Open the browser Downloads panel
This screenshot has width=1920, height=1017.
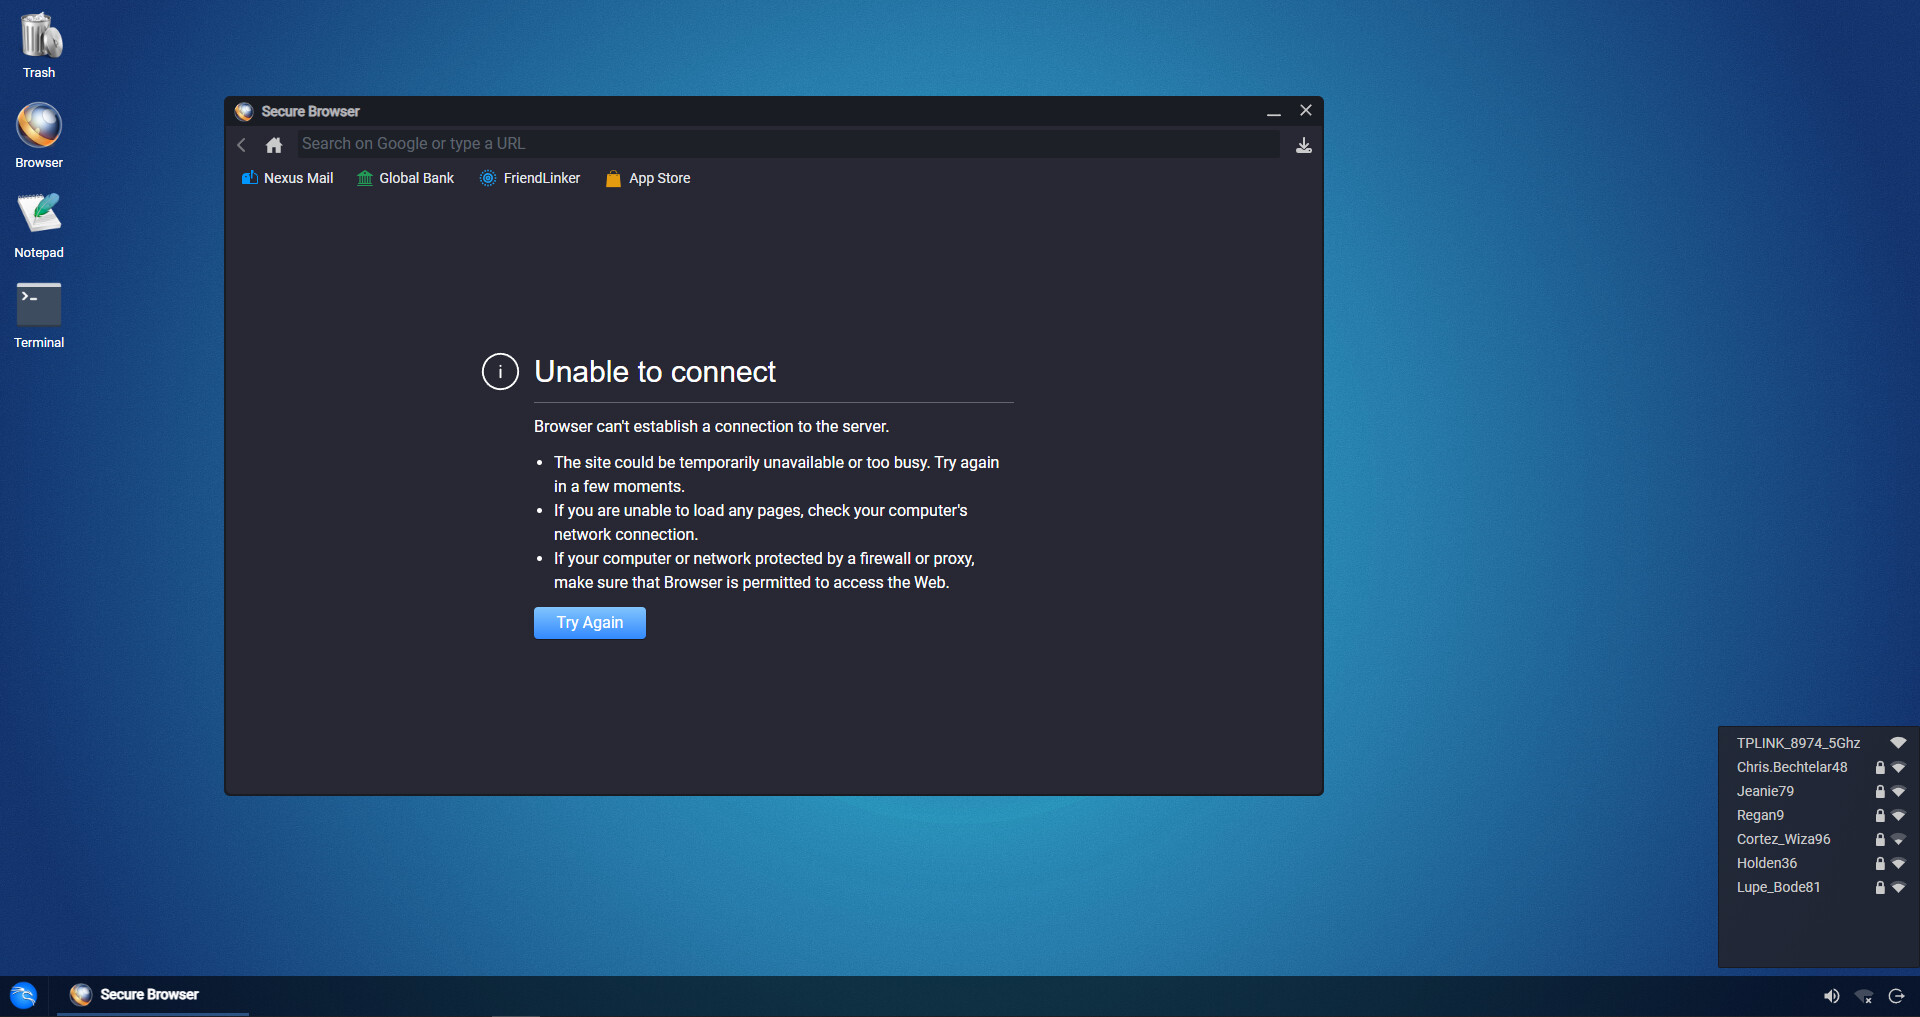click(x=1304, y=145)
